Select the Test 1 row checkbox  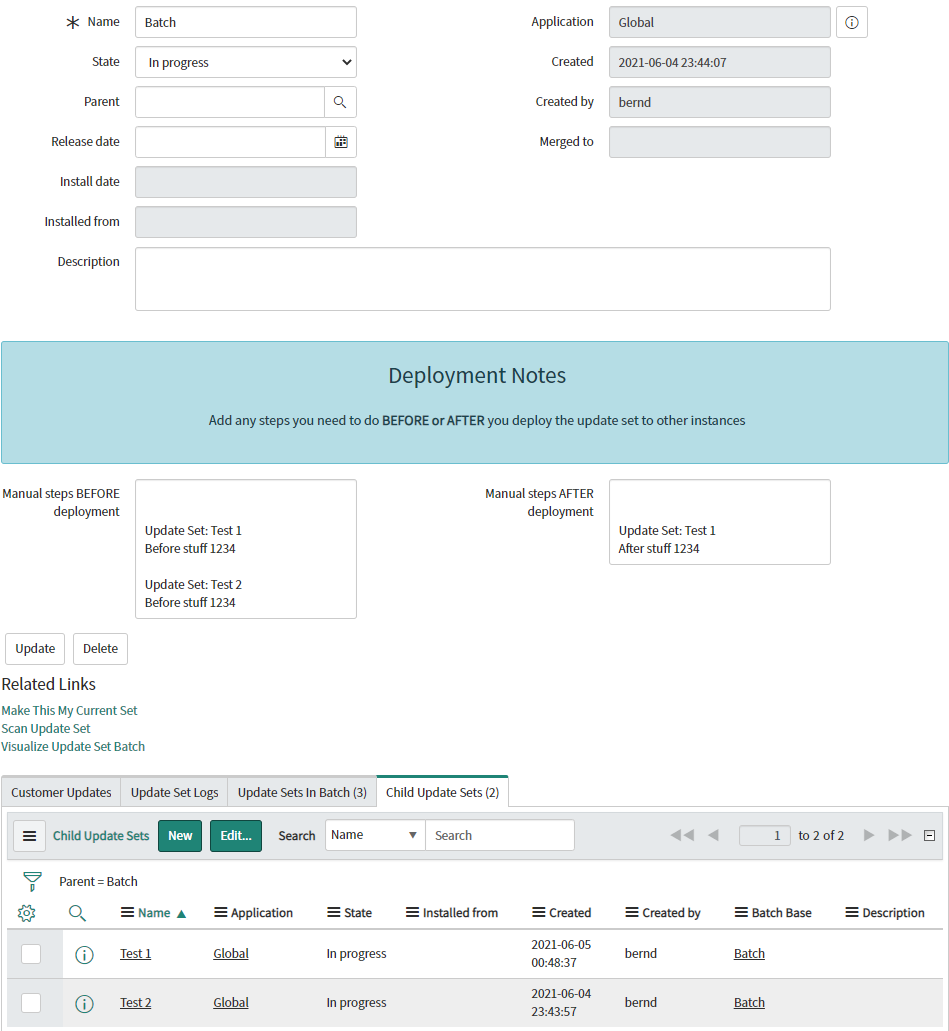tap(31, 953)
